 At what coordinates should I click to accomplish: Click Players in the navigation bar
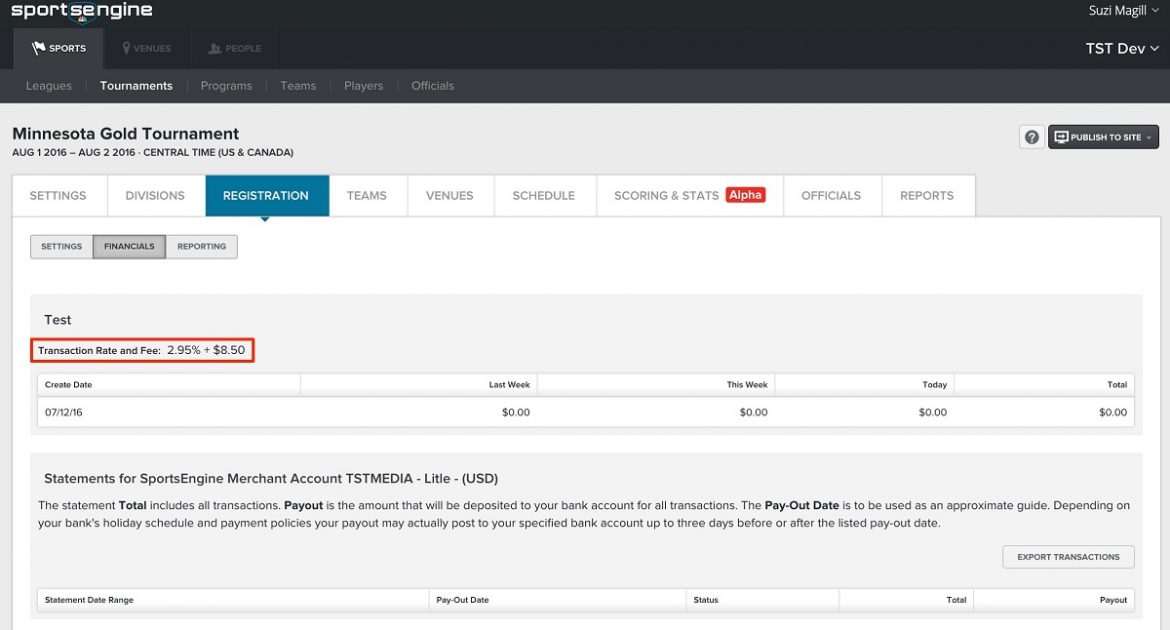[x=363, y=85]
